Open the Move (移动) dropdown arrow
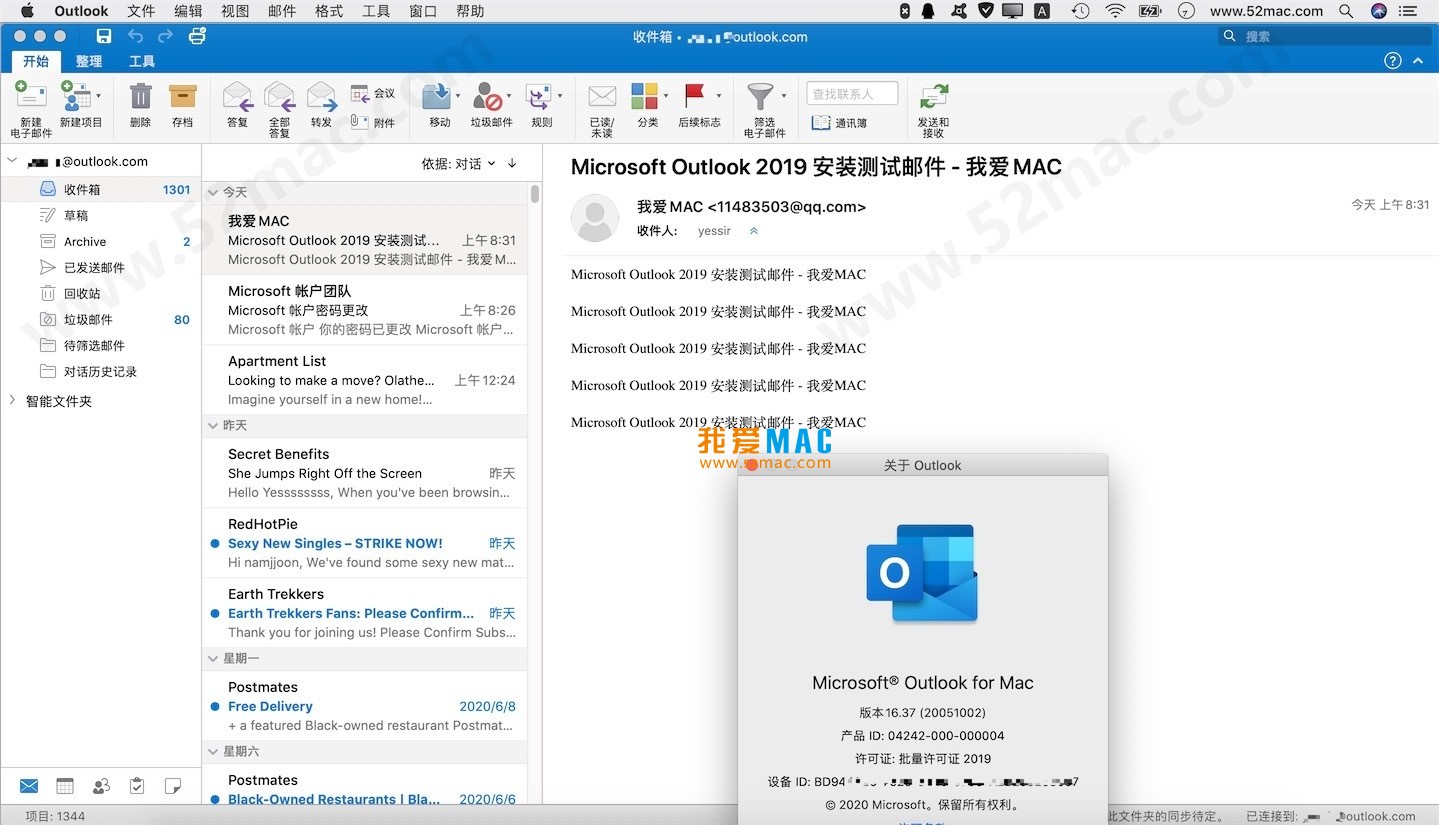Screen dimensions: 1439x825 tap(458, 96)
